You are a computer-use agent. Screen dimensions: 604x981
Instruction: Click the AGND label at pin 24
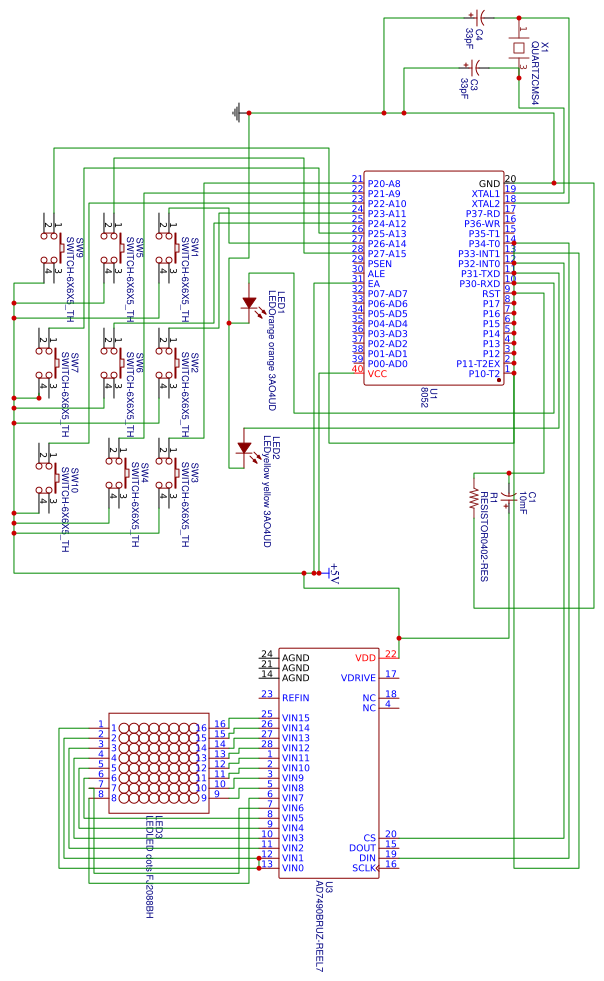coord(296,658)
